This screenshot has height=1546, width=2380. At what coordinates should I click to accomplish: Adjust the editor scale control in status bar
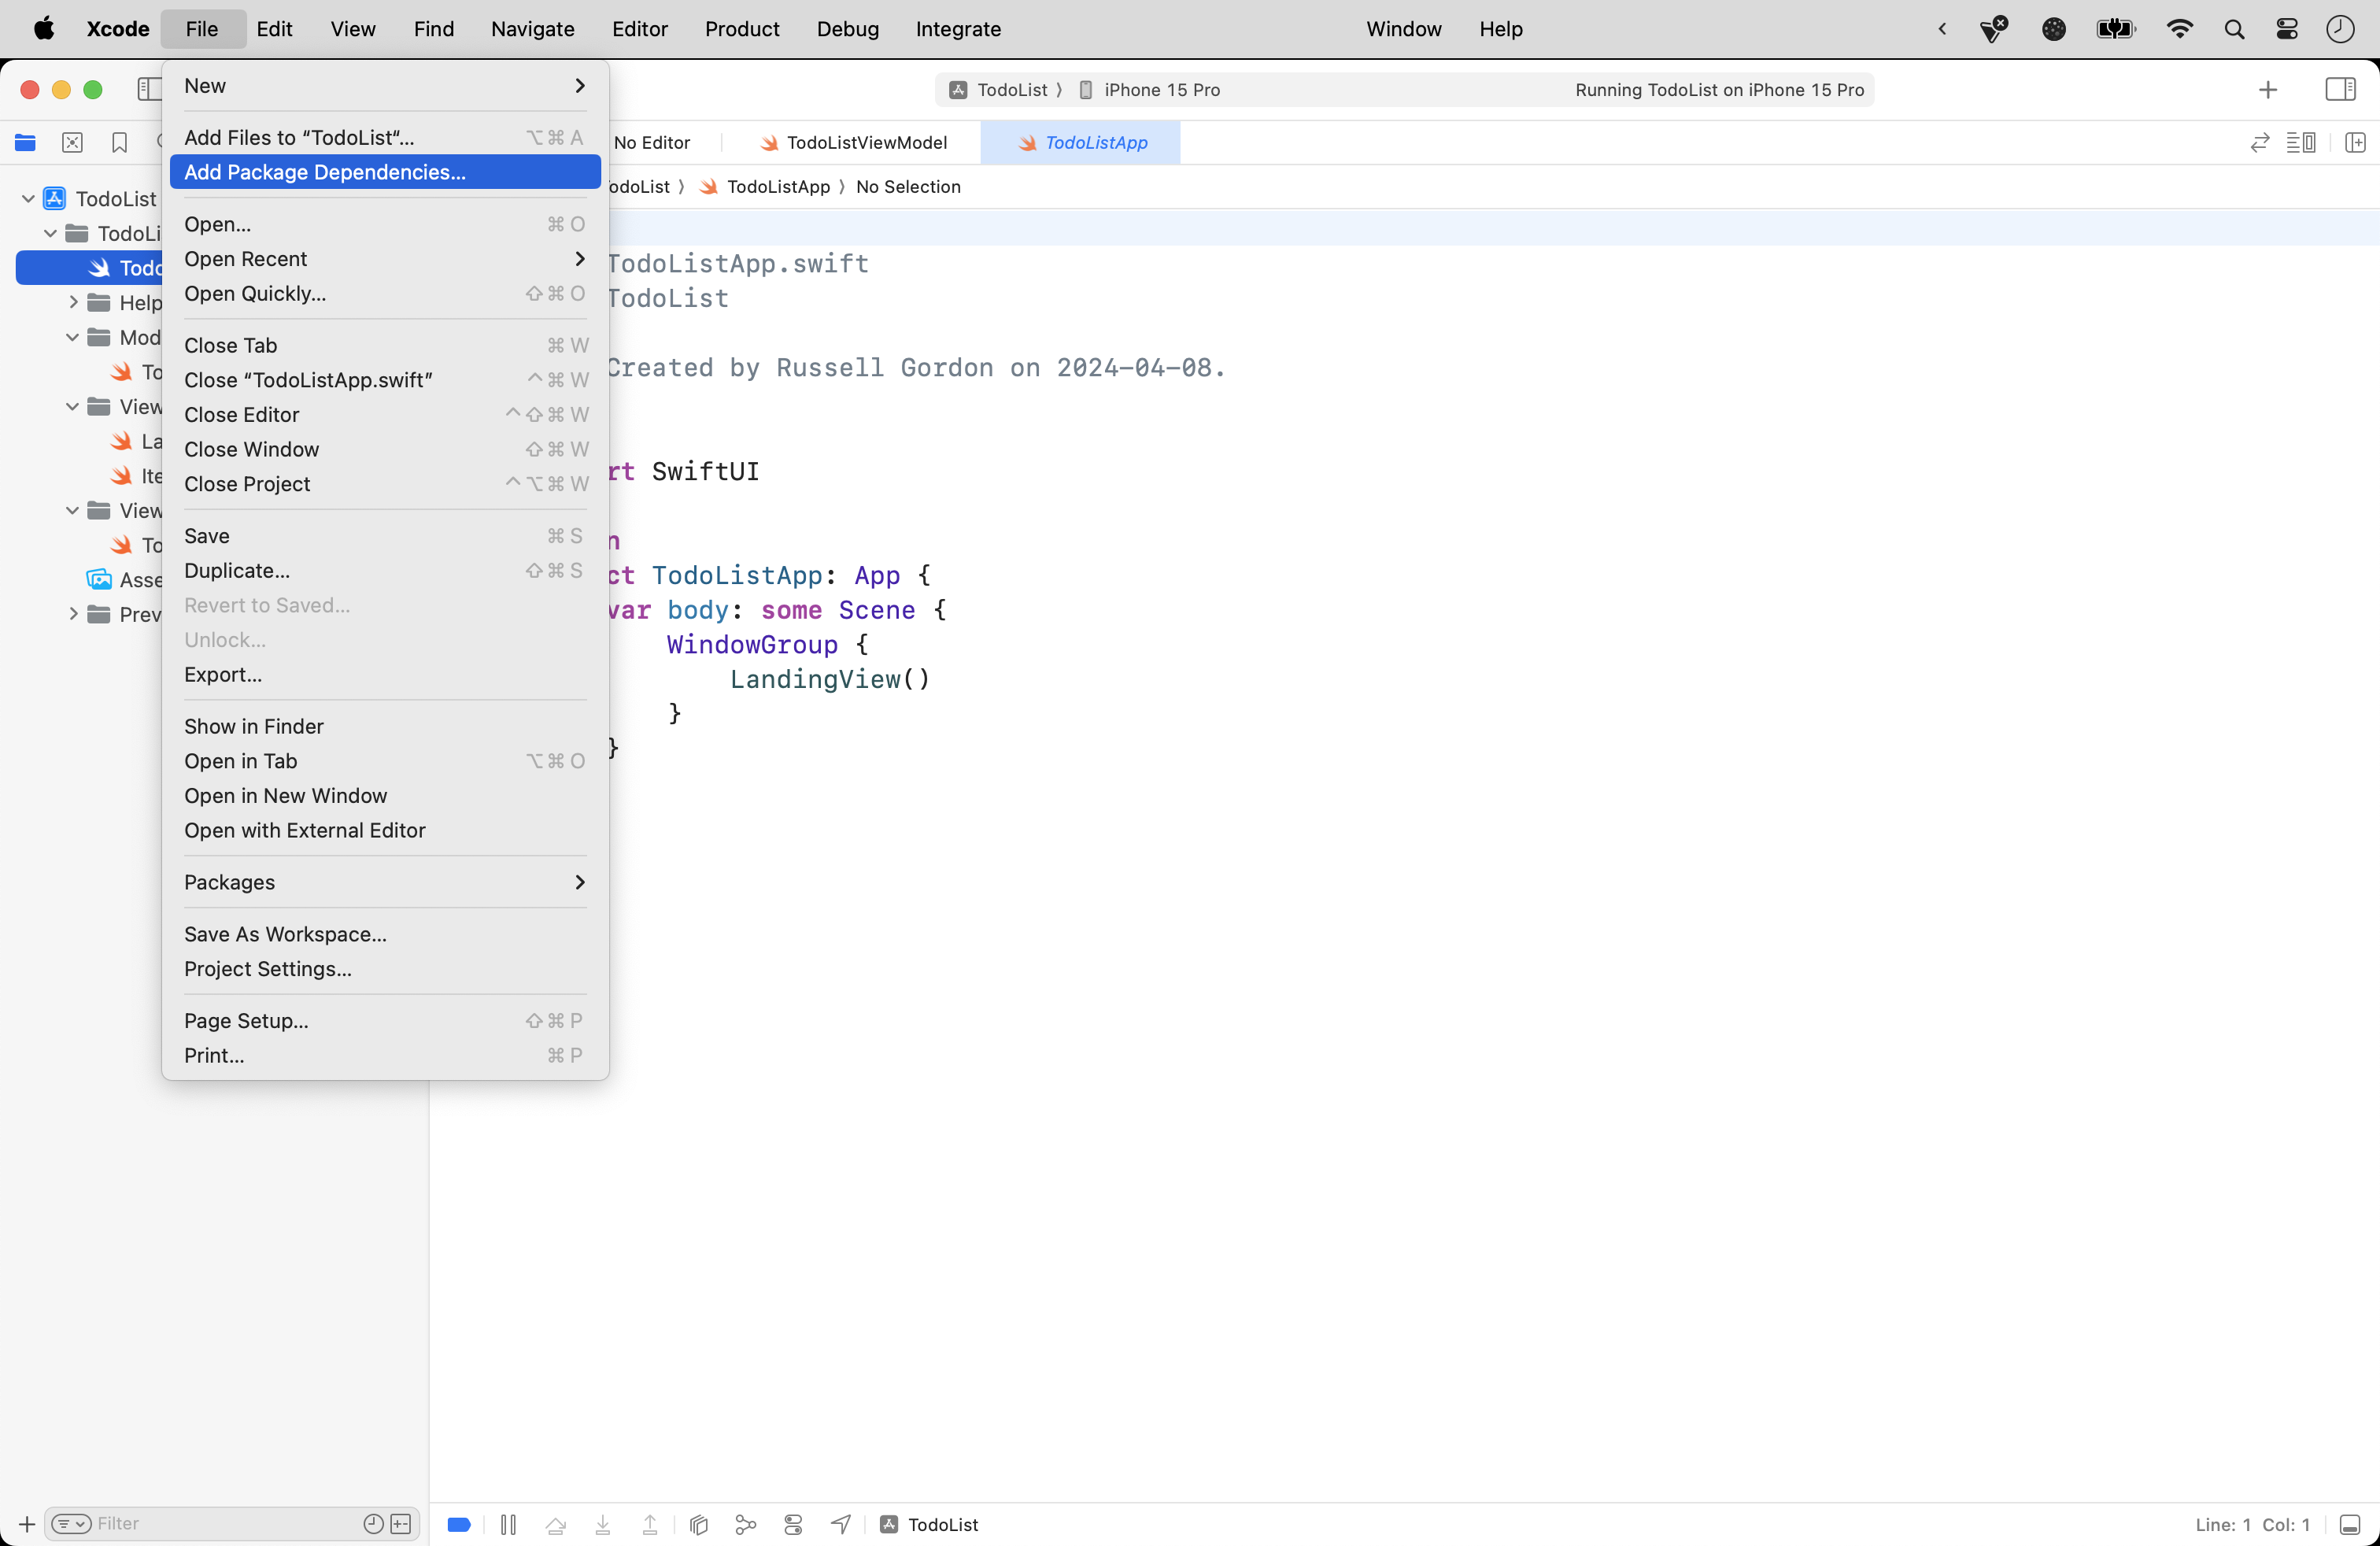tap(2349, 1524)
